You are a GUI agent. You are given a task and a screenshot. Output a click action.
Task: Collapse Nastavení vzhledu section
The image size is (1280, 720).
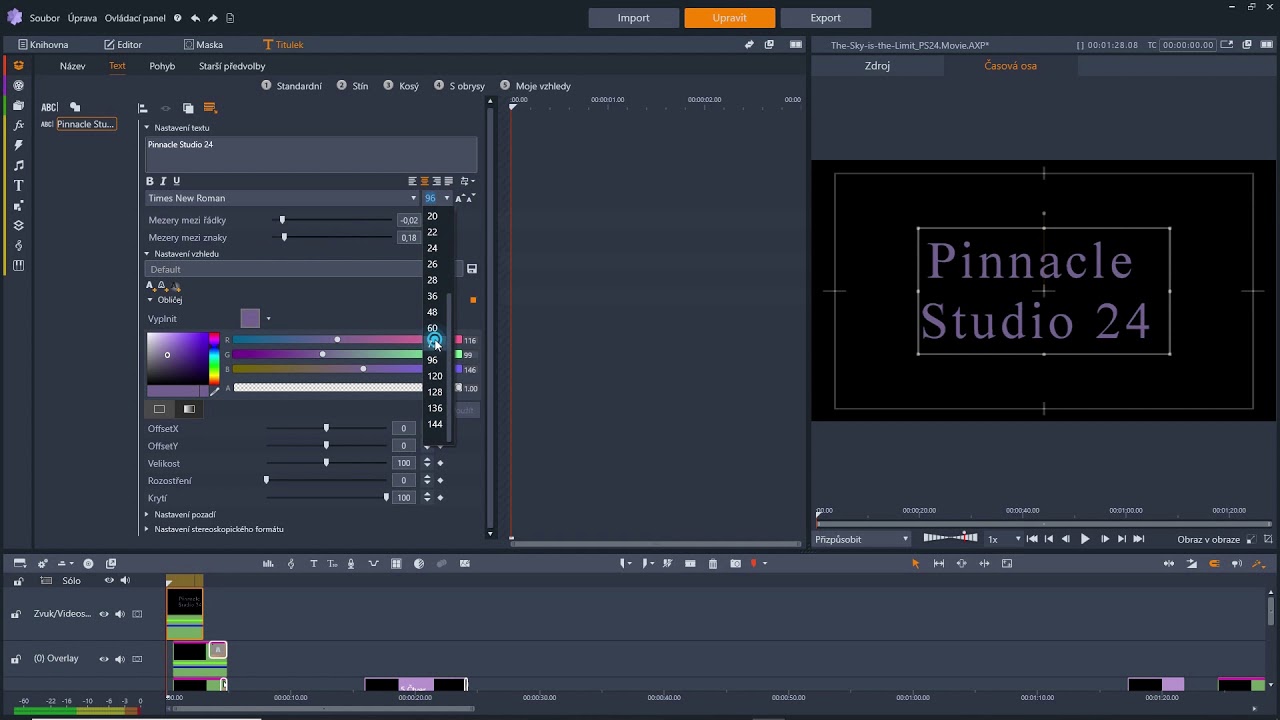point(147,254)
